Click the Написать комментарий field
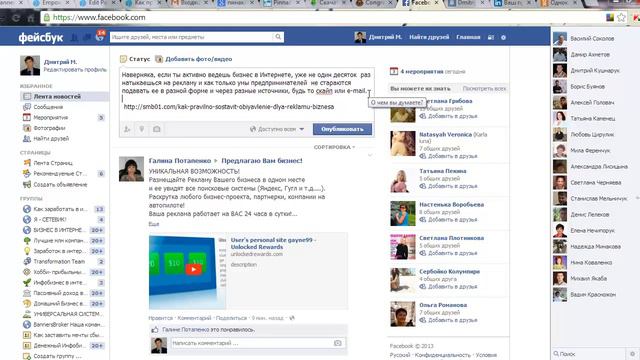 [252, 343]
